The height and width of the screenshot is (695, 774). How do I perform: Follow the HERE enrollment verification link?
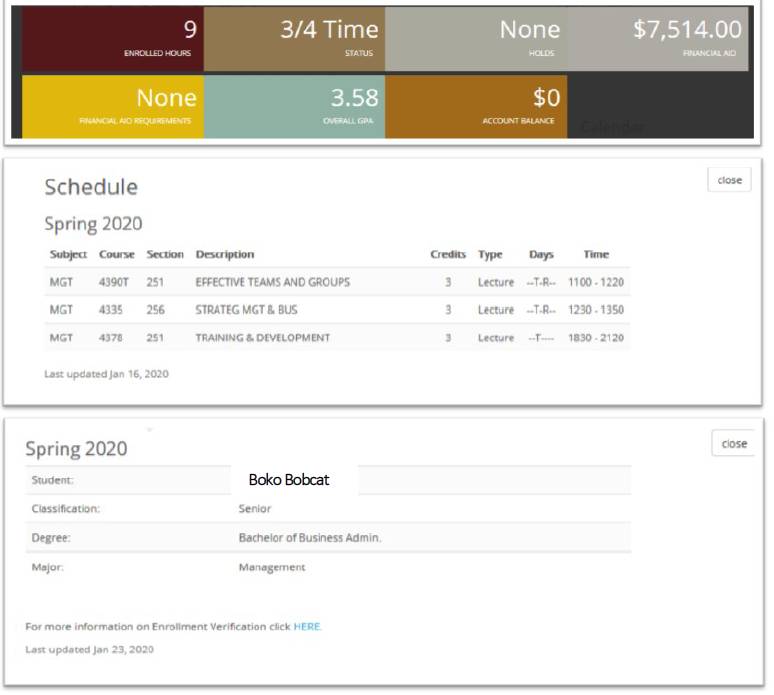(x=307, y=627)
